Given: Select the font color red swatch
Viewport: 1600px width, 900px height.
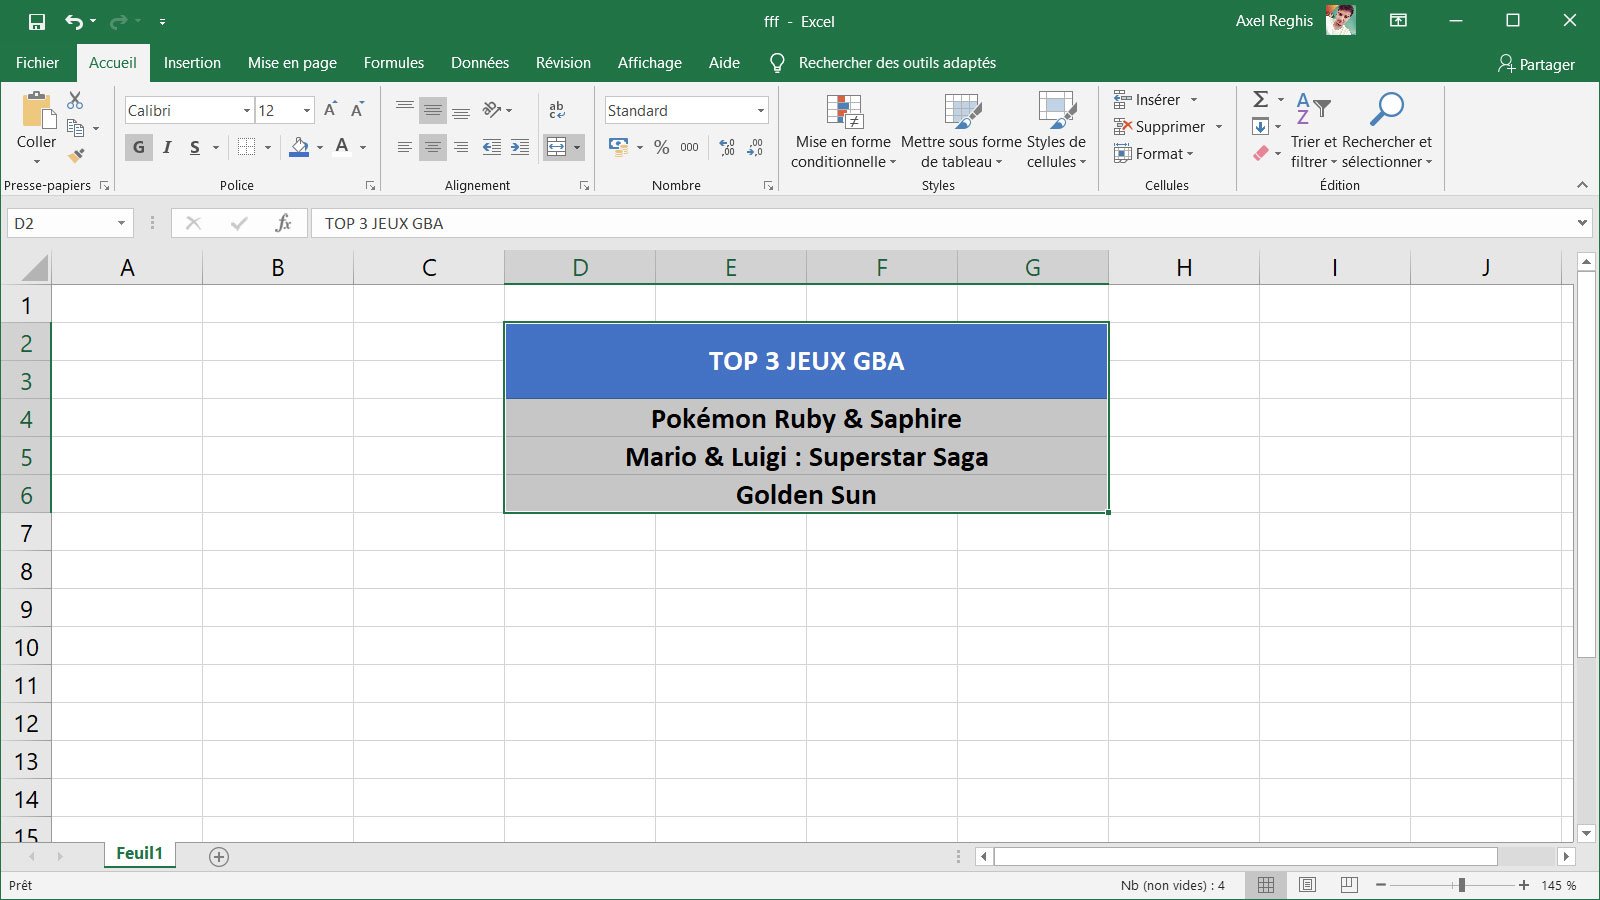Looking at the screenshot, I should coord(340,147).
